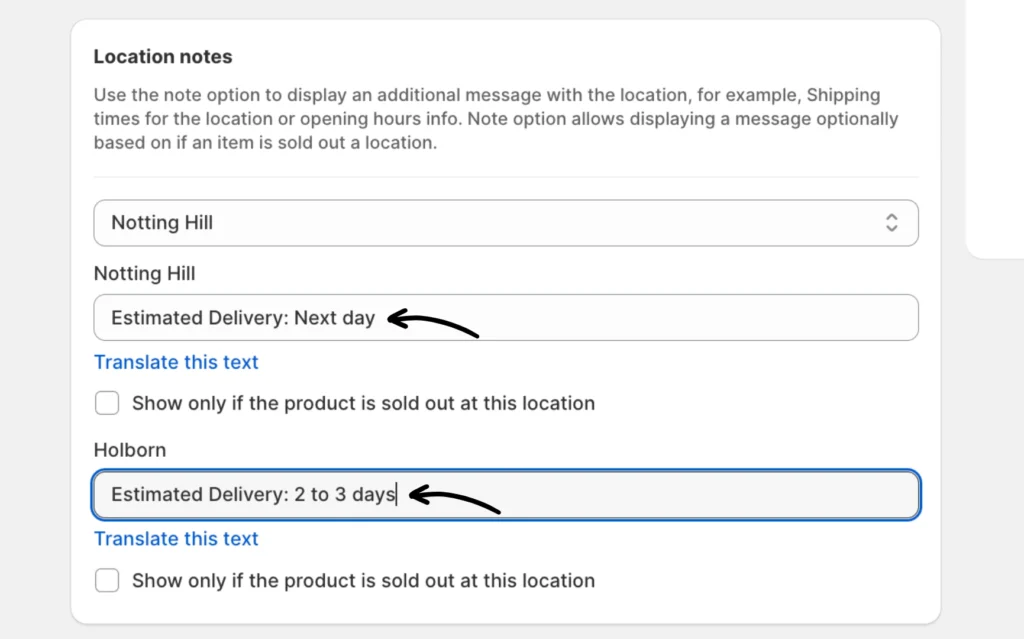Click the arrow pointing at Next day
This screenshot has height=639, width=1024.
coord(433,323)
